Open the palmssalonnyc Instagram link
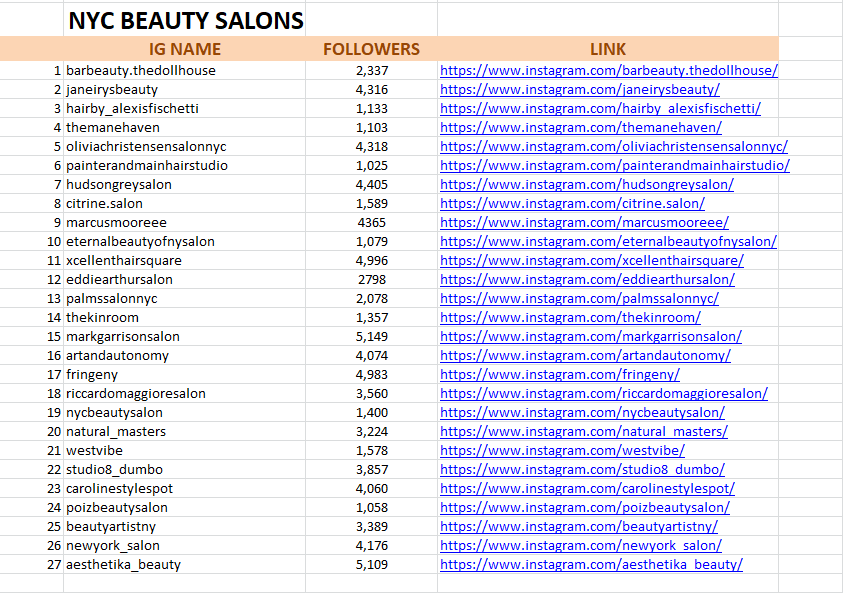This screenshot has height=593, width=843. tap(579, 298)
